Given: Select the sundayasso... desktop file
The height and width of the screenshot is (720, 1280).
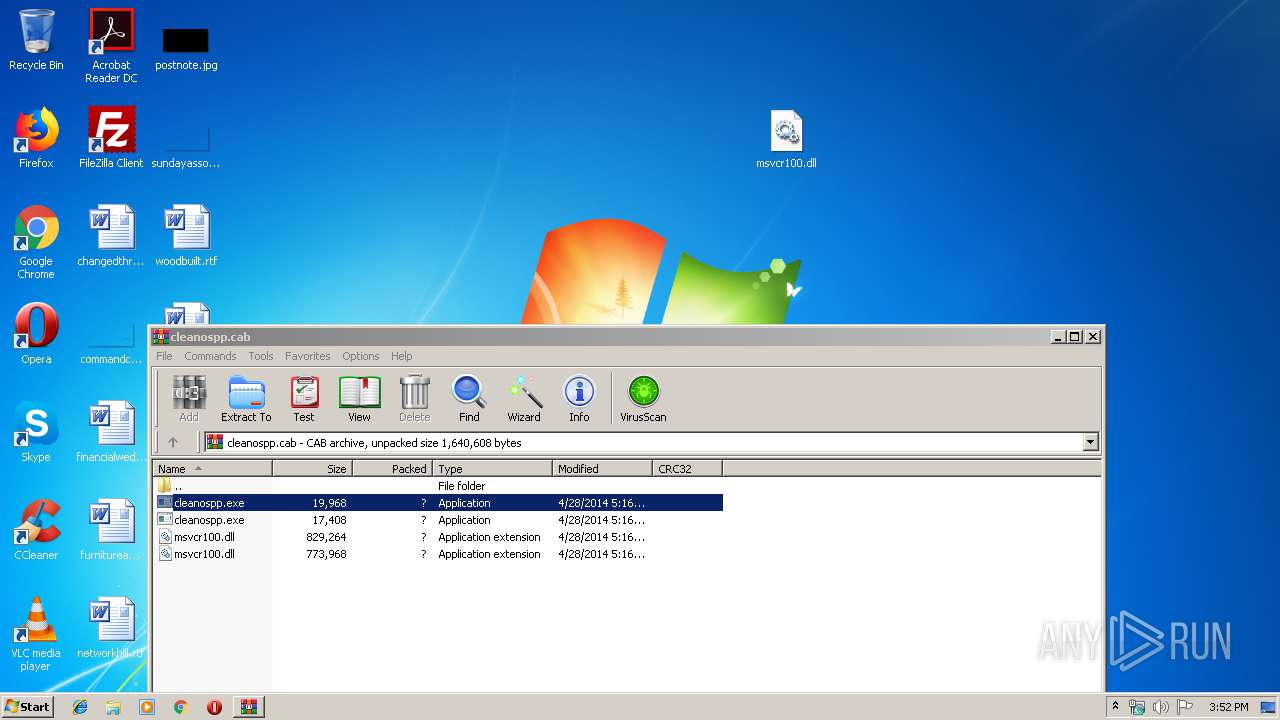Looking at the screenshot, I should tap(186, 146).
